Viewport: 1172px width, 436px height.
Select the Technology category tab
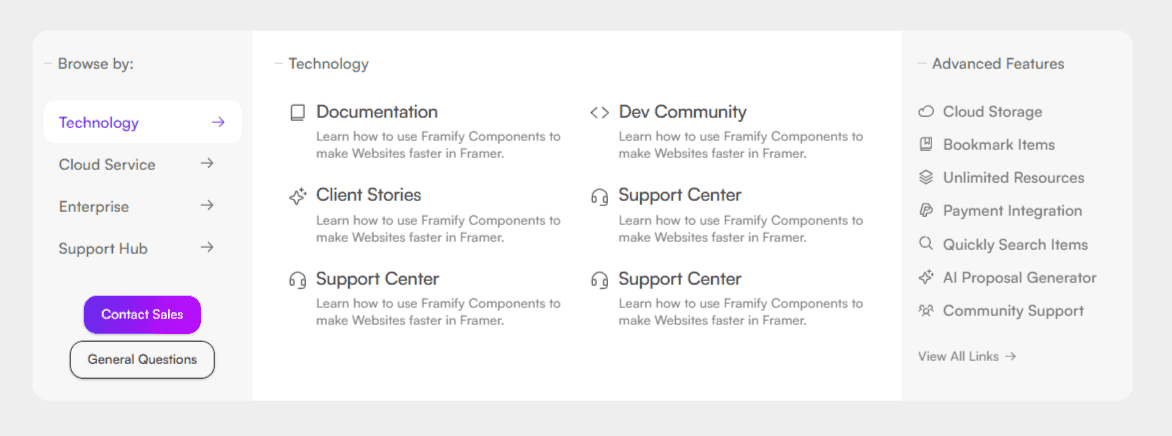point(143,122)
